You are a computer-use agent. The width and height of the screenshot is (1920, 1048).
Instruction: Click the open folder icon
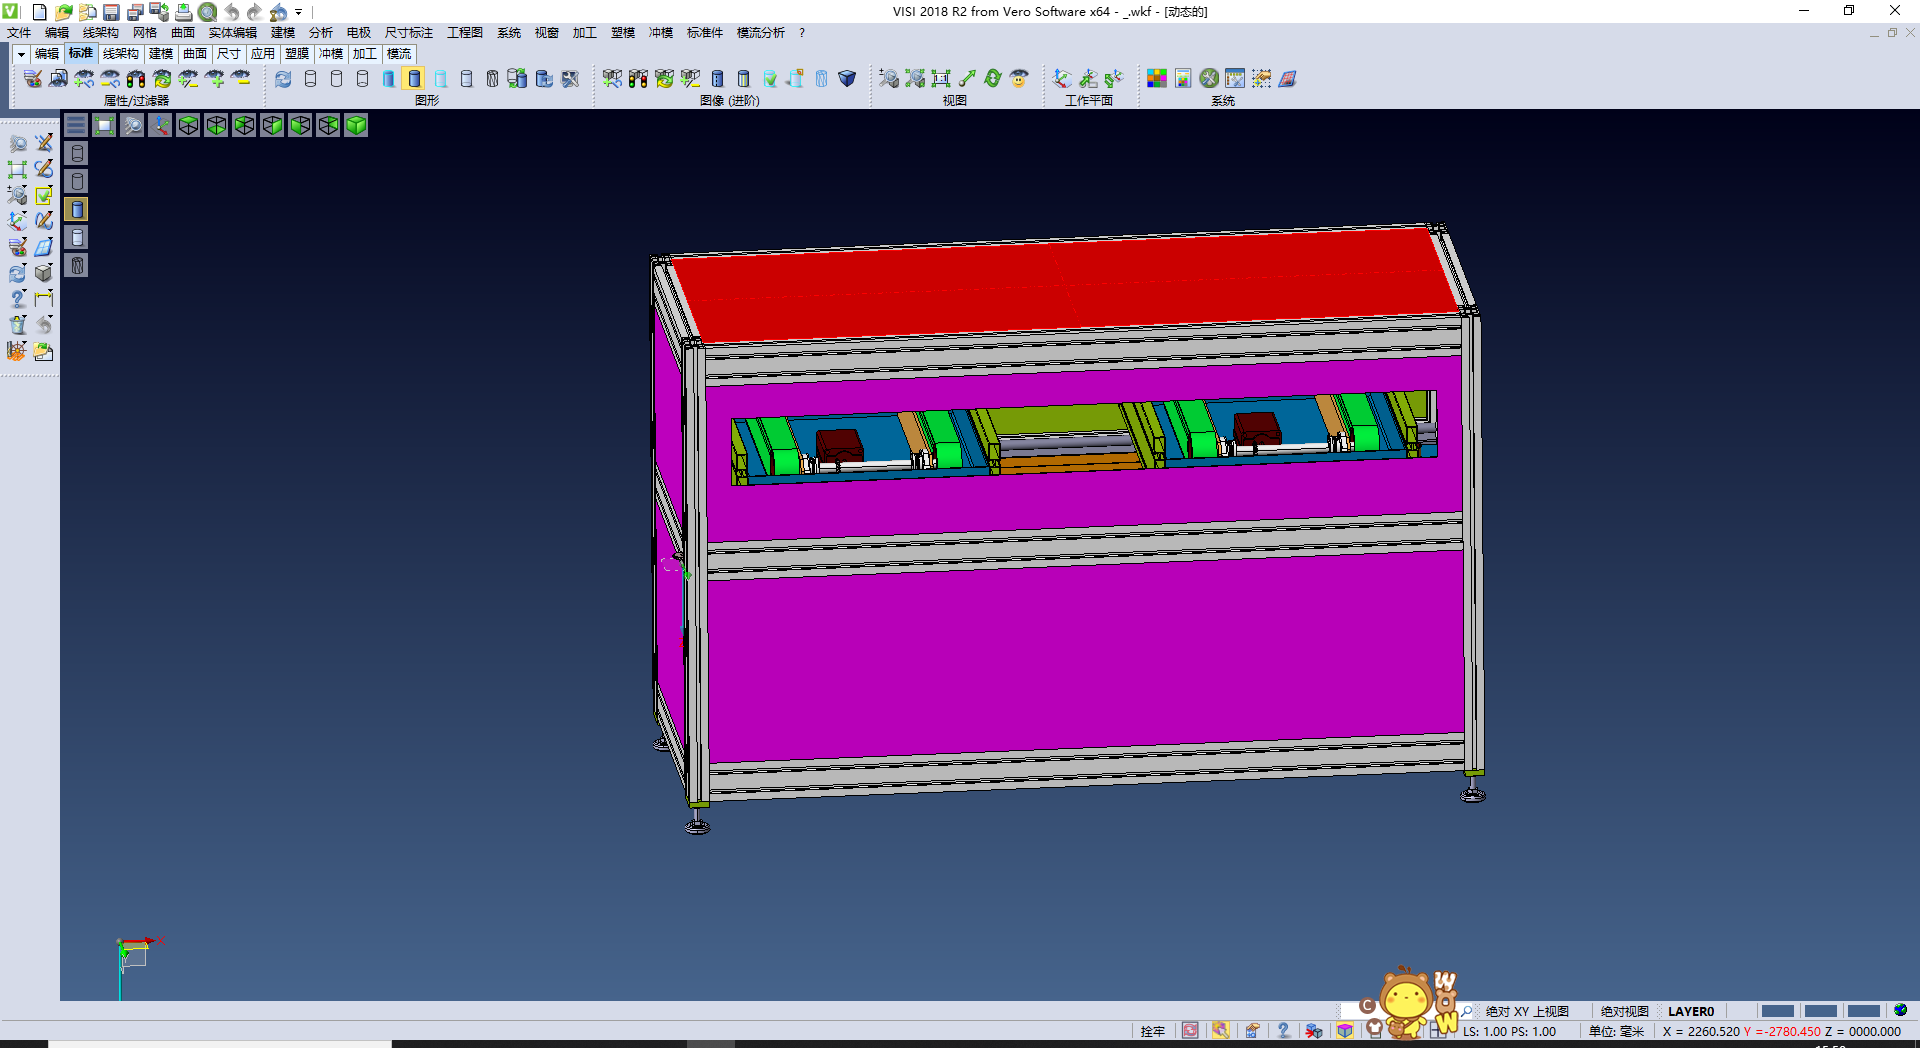pyautogui.click(x=63, y=12)
